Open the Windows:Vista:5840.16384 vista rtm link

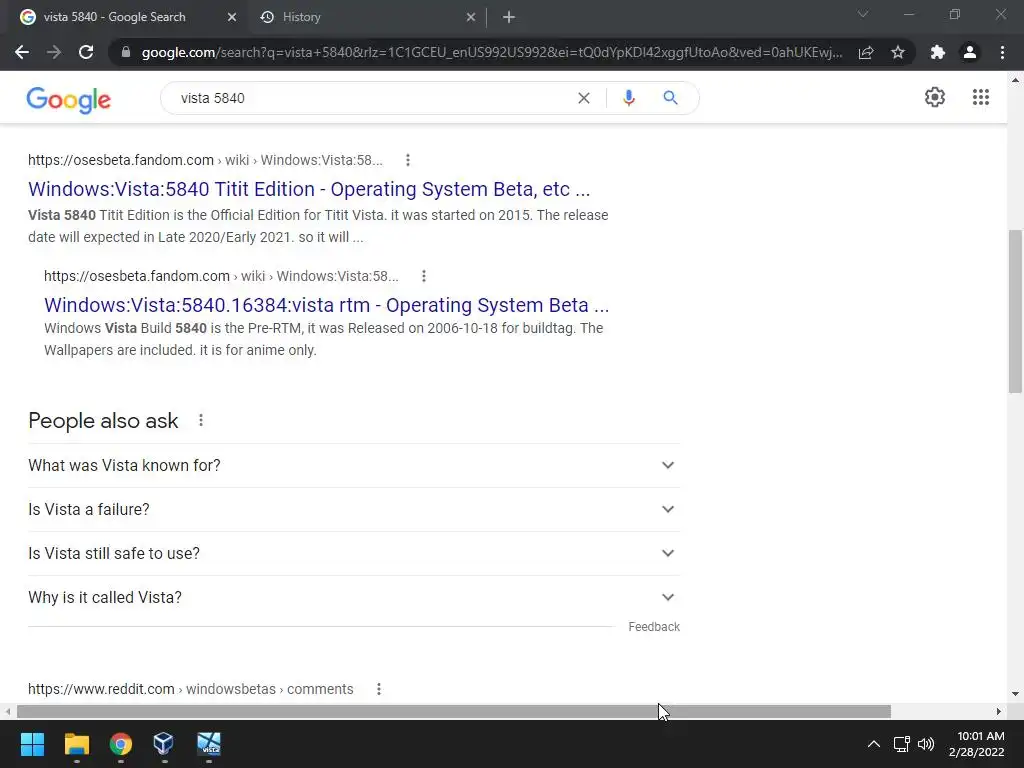pos(327,305)
